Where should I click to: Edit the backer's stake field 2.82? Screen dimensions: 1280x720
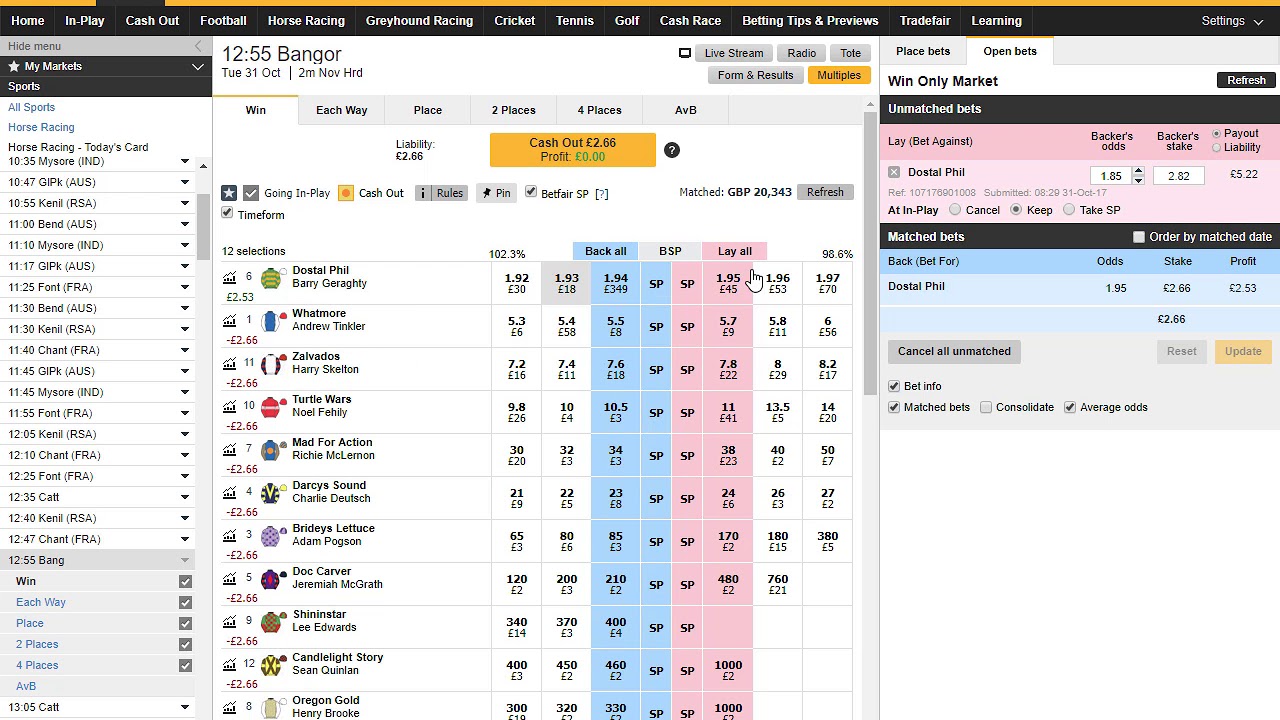coord(1179,176)
